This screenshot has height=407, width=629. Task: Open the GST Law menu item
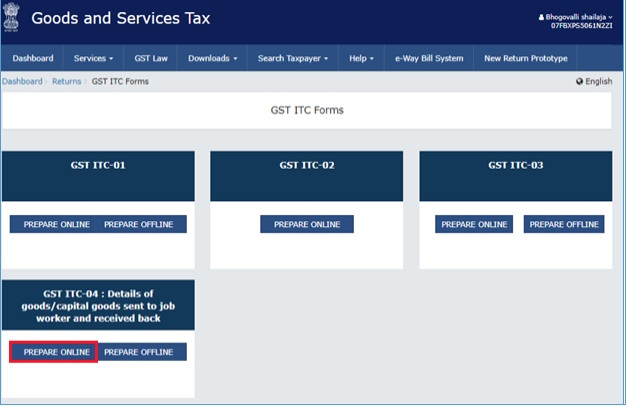pyautogui.click(x=151, y=58)
